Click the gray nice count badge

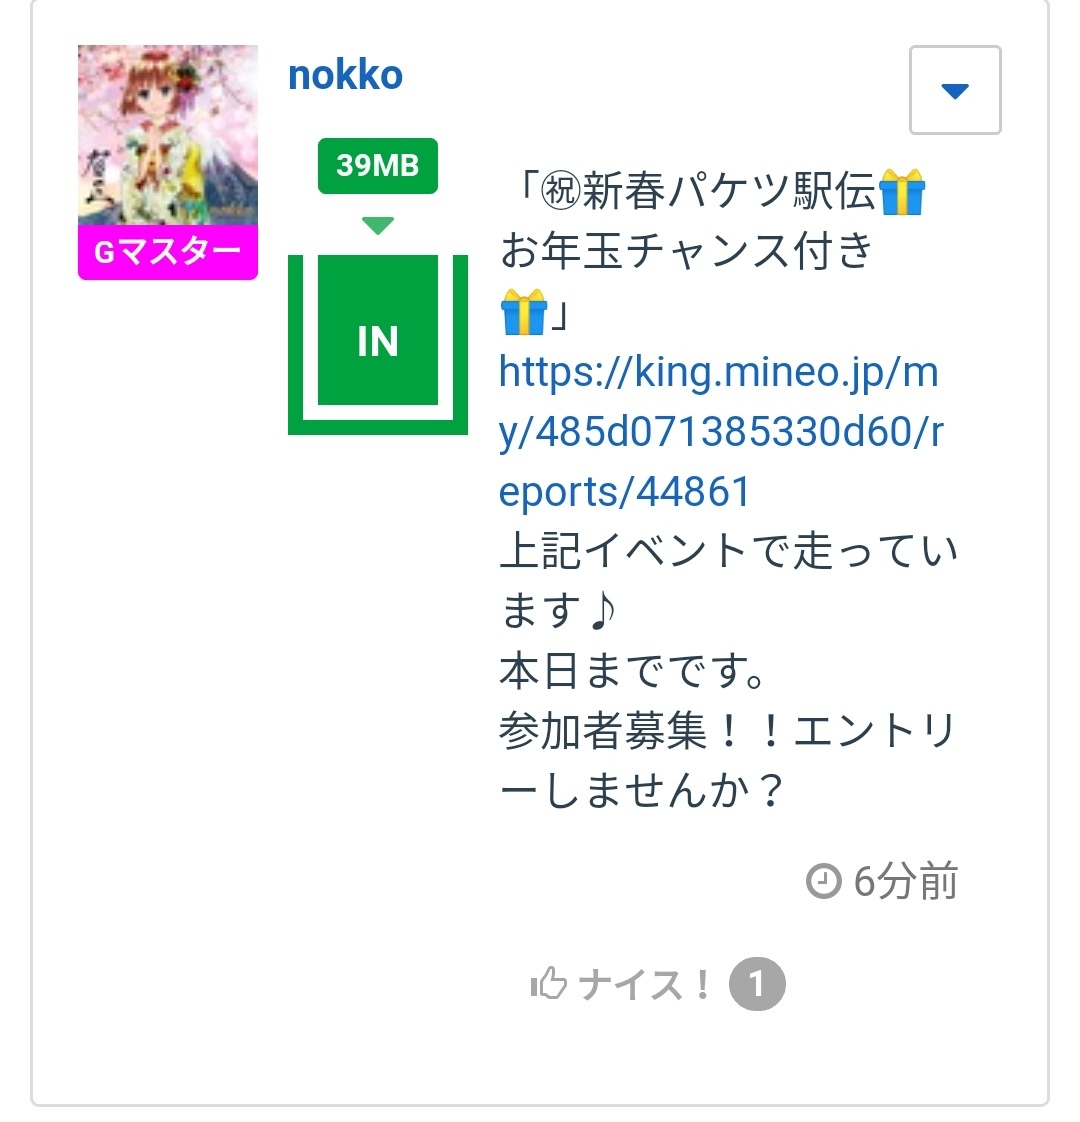(757, 985)
